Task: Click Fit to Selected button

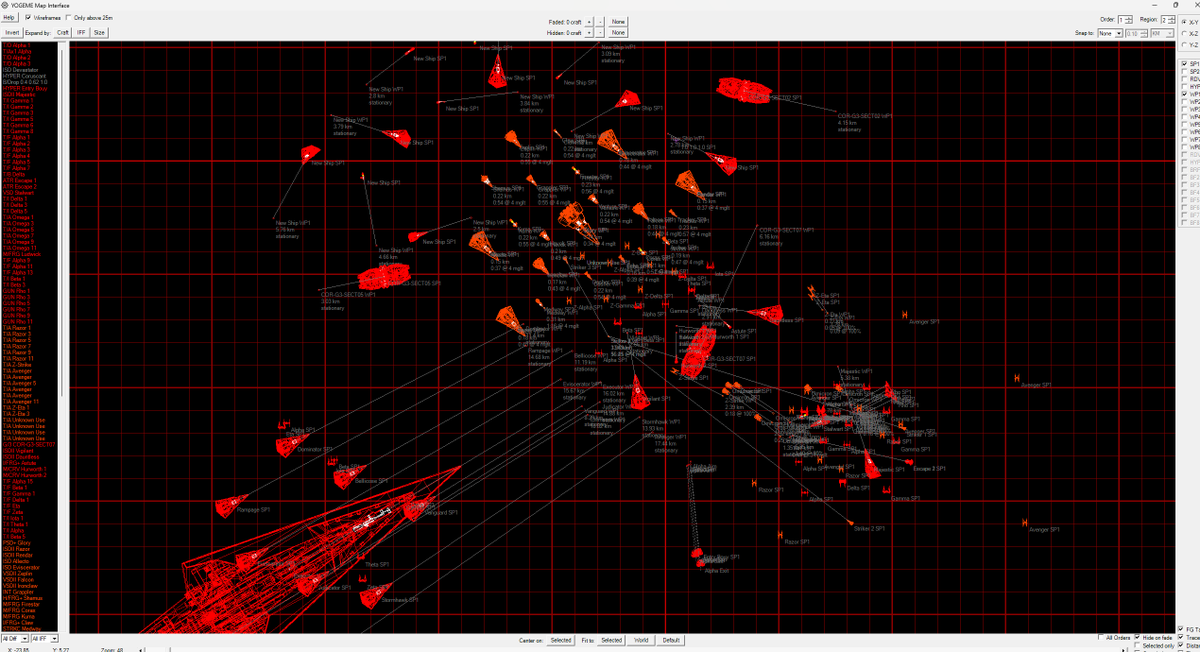Action: (611, 640)
